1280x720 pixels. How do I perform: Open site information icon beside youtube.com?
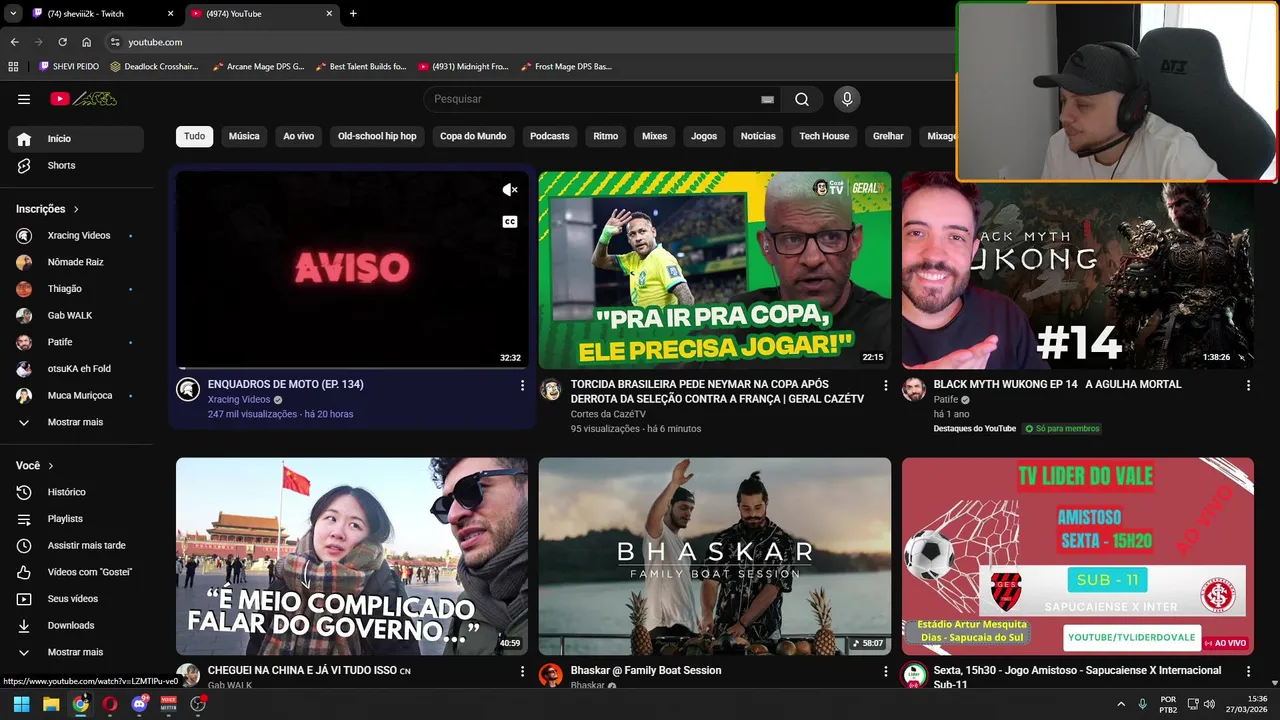[x=115, y=42]
